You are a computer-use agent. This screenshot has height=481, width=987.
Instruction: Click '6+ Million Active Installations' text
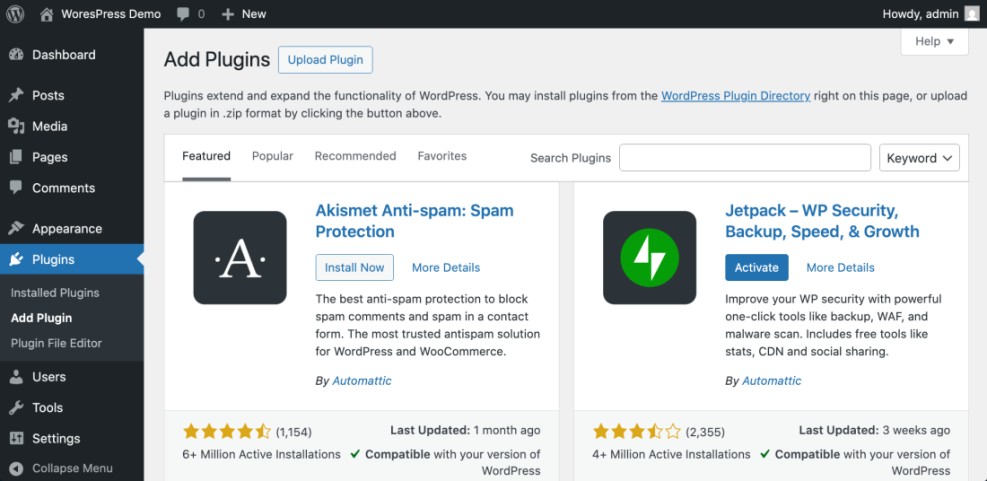[x=261, y=454]
